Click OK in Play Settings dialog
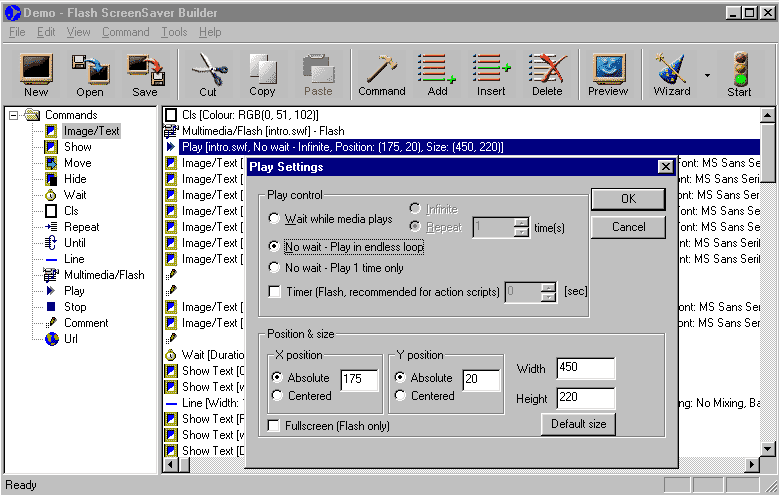This screenshot has width=779, height=495. click(628, 199)
